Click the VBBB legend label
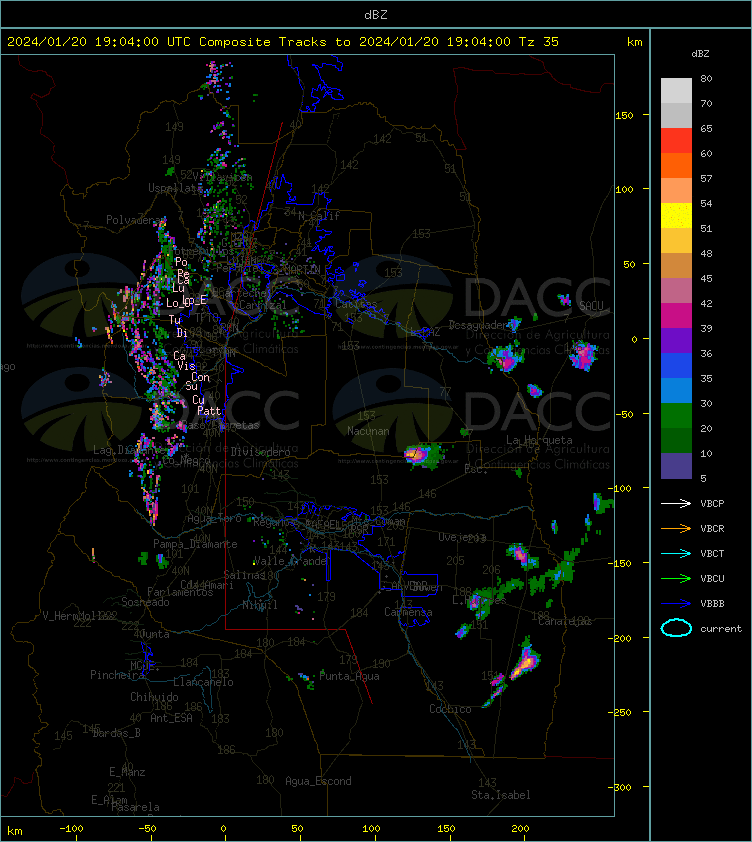 [712, 604]
